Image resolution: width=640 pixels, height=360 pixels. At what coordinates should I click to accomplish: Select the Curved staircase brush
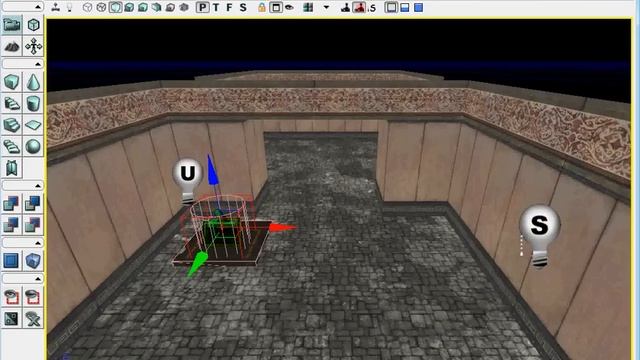(11, 104)
